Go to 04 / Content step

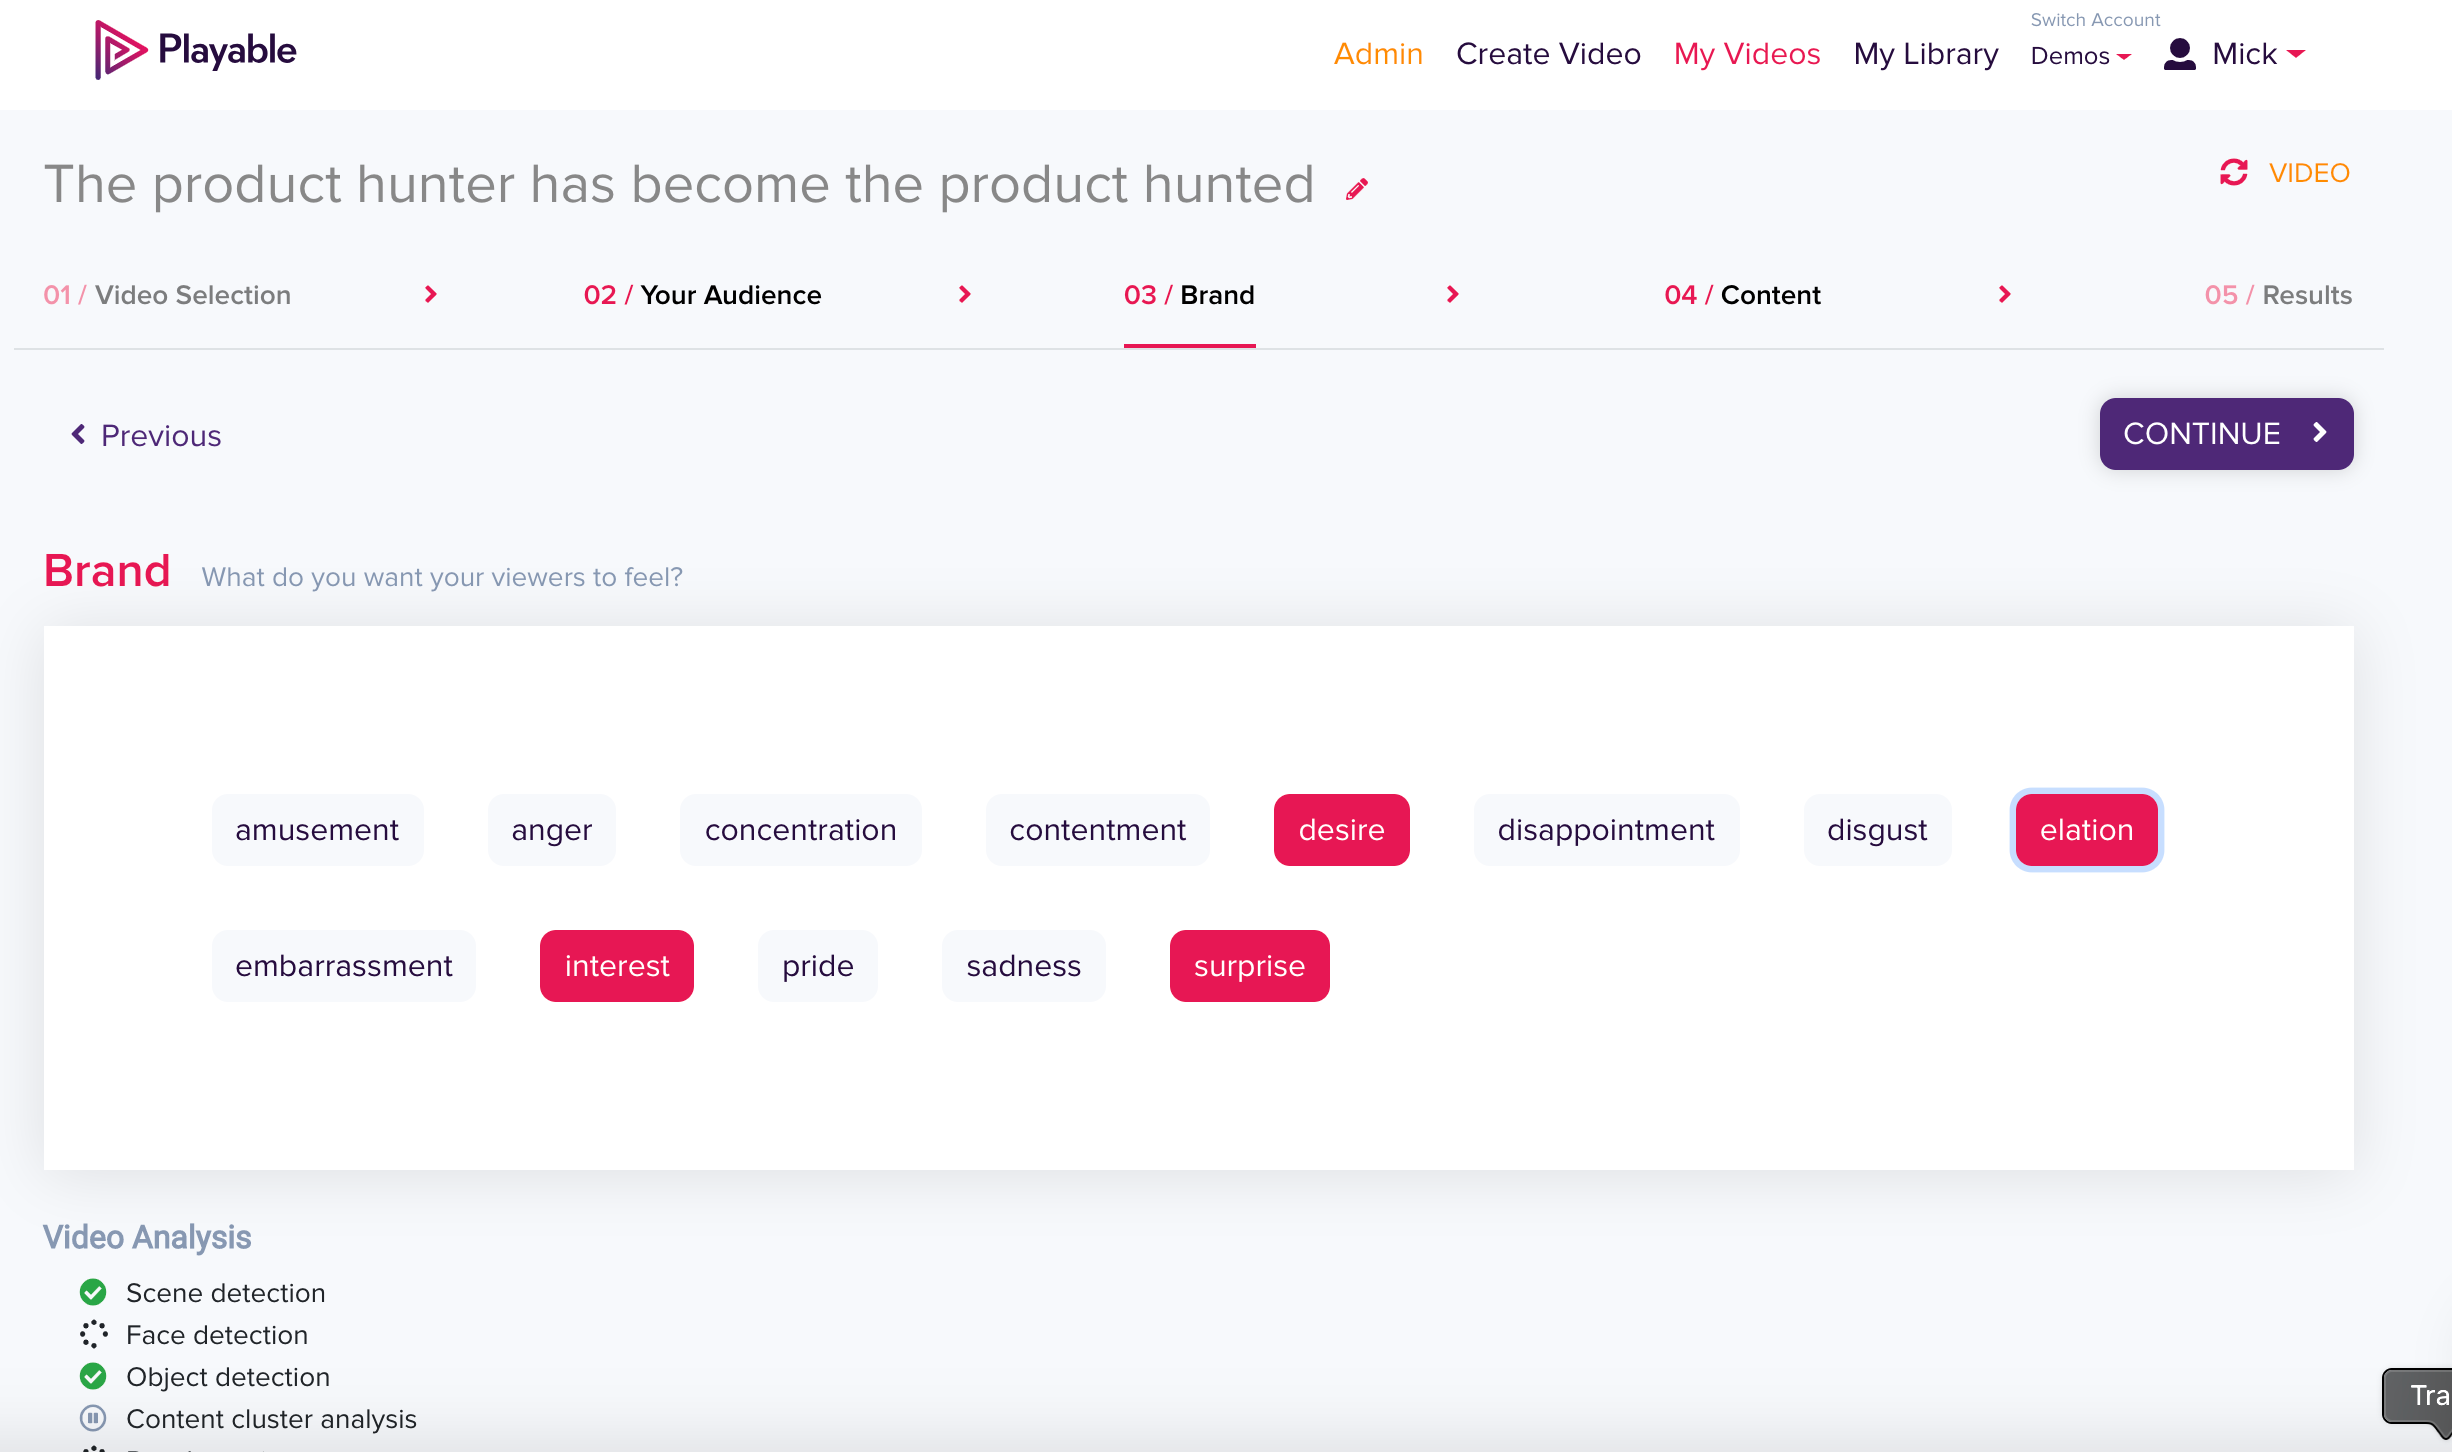click(1742, 295)
